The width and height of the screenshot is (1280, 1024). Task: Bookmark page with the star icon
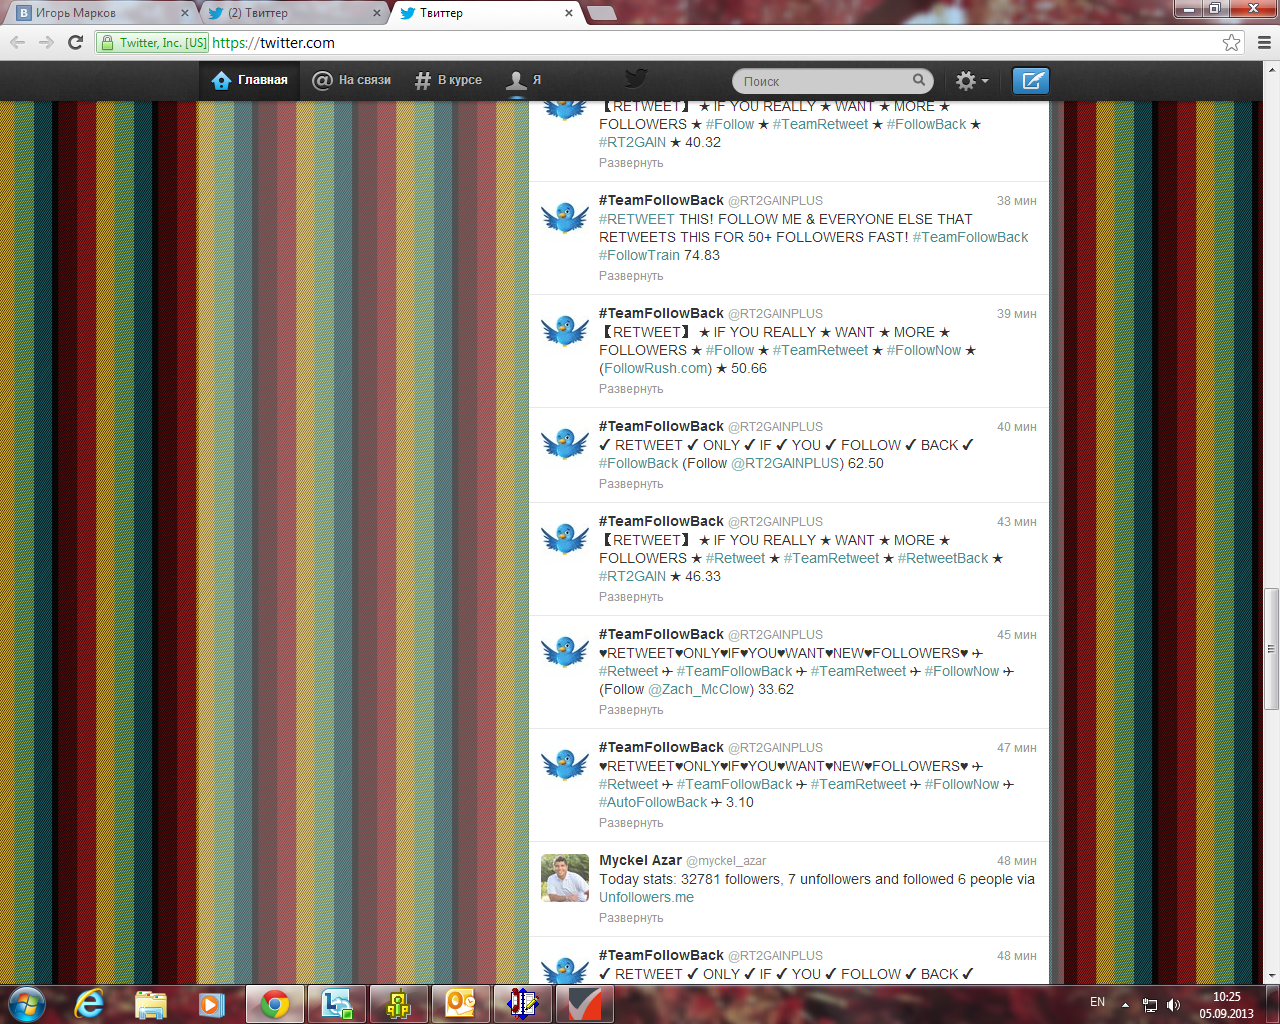tap(1231, 43)
